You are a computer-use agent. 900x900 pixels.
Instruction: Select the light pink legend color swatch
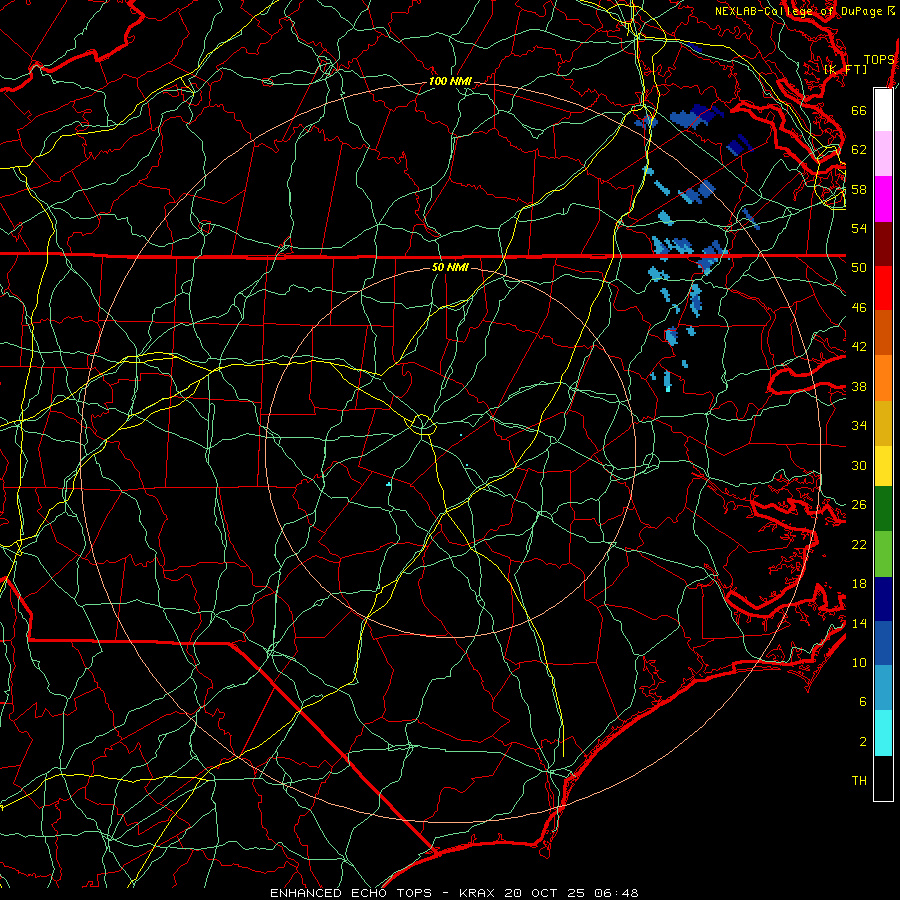coord(883,153)
